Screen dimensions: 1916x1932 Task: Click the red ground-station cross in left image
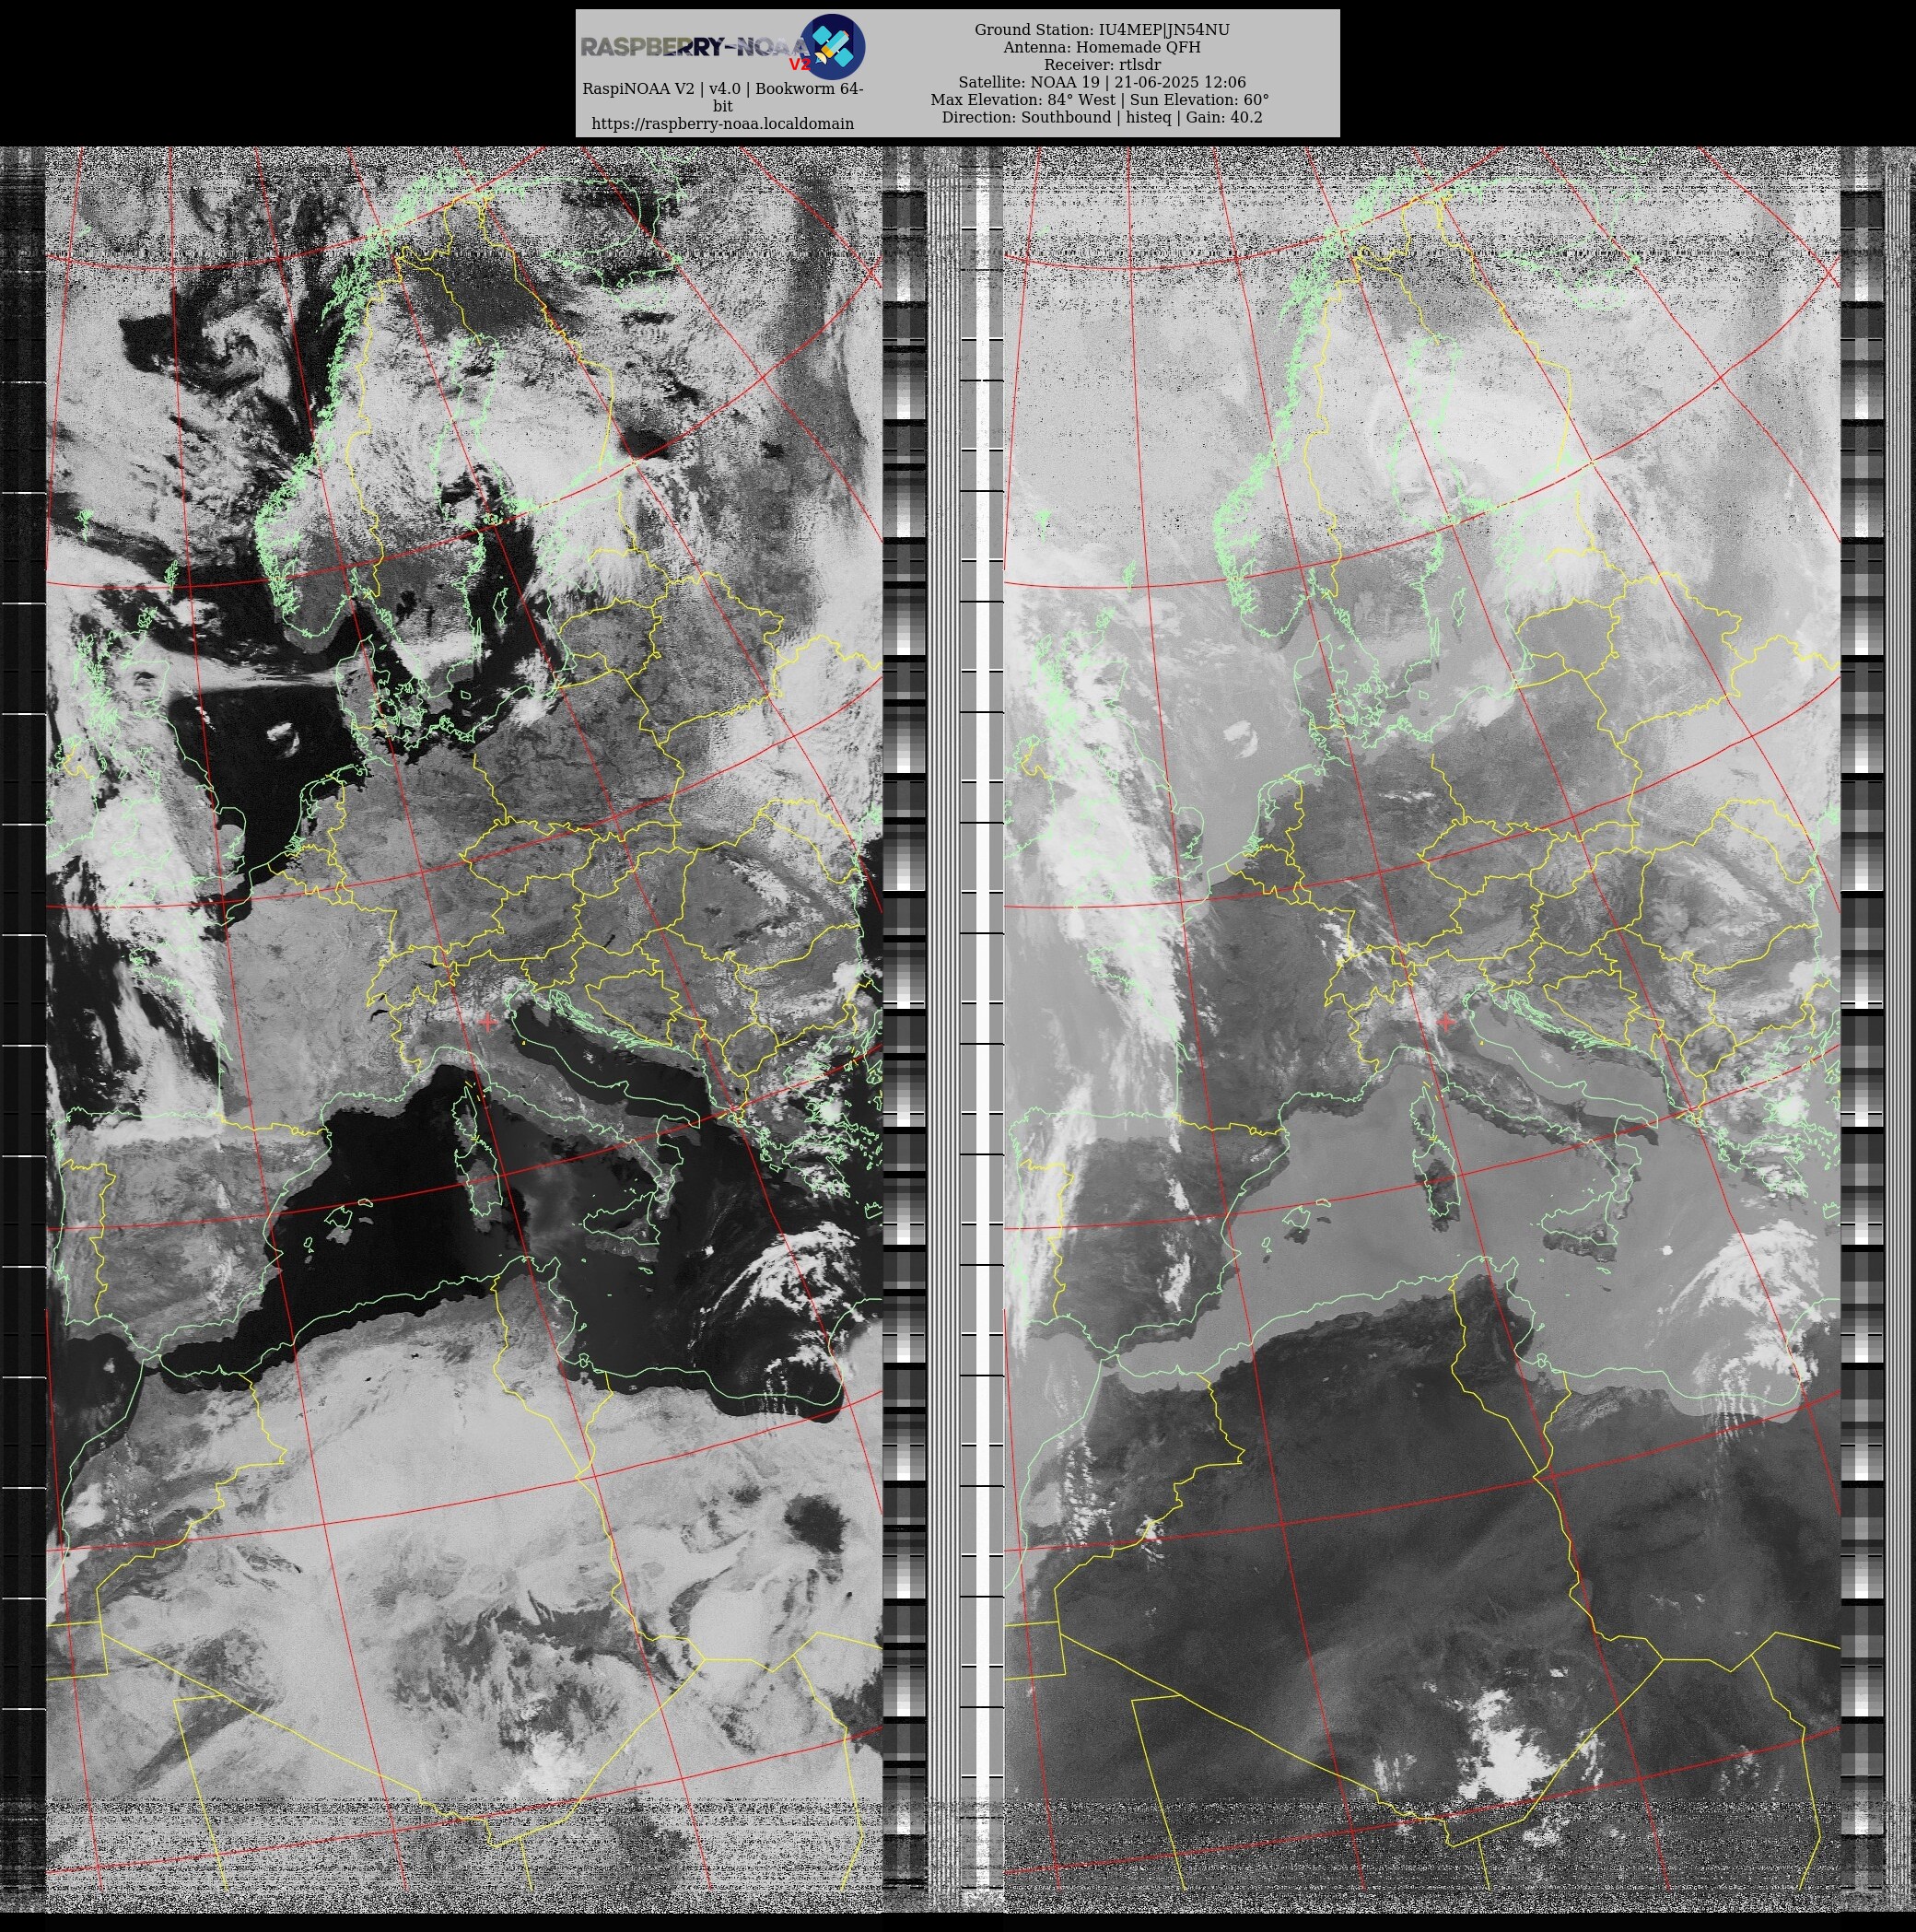(487, 1022)
